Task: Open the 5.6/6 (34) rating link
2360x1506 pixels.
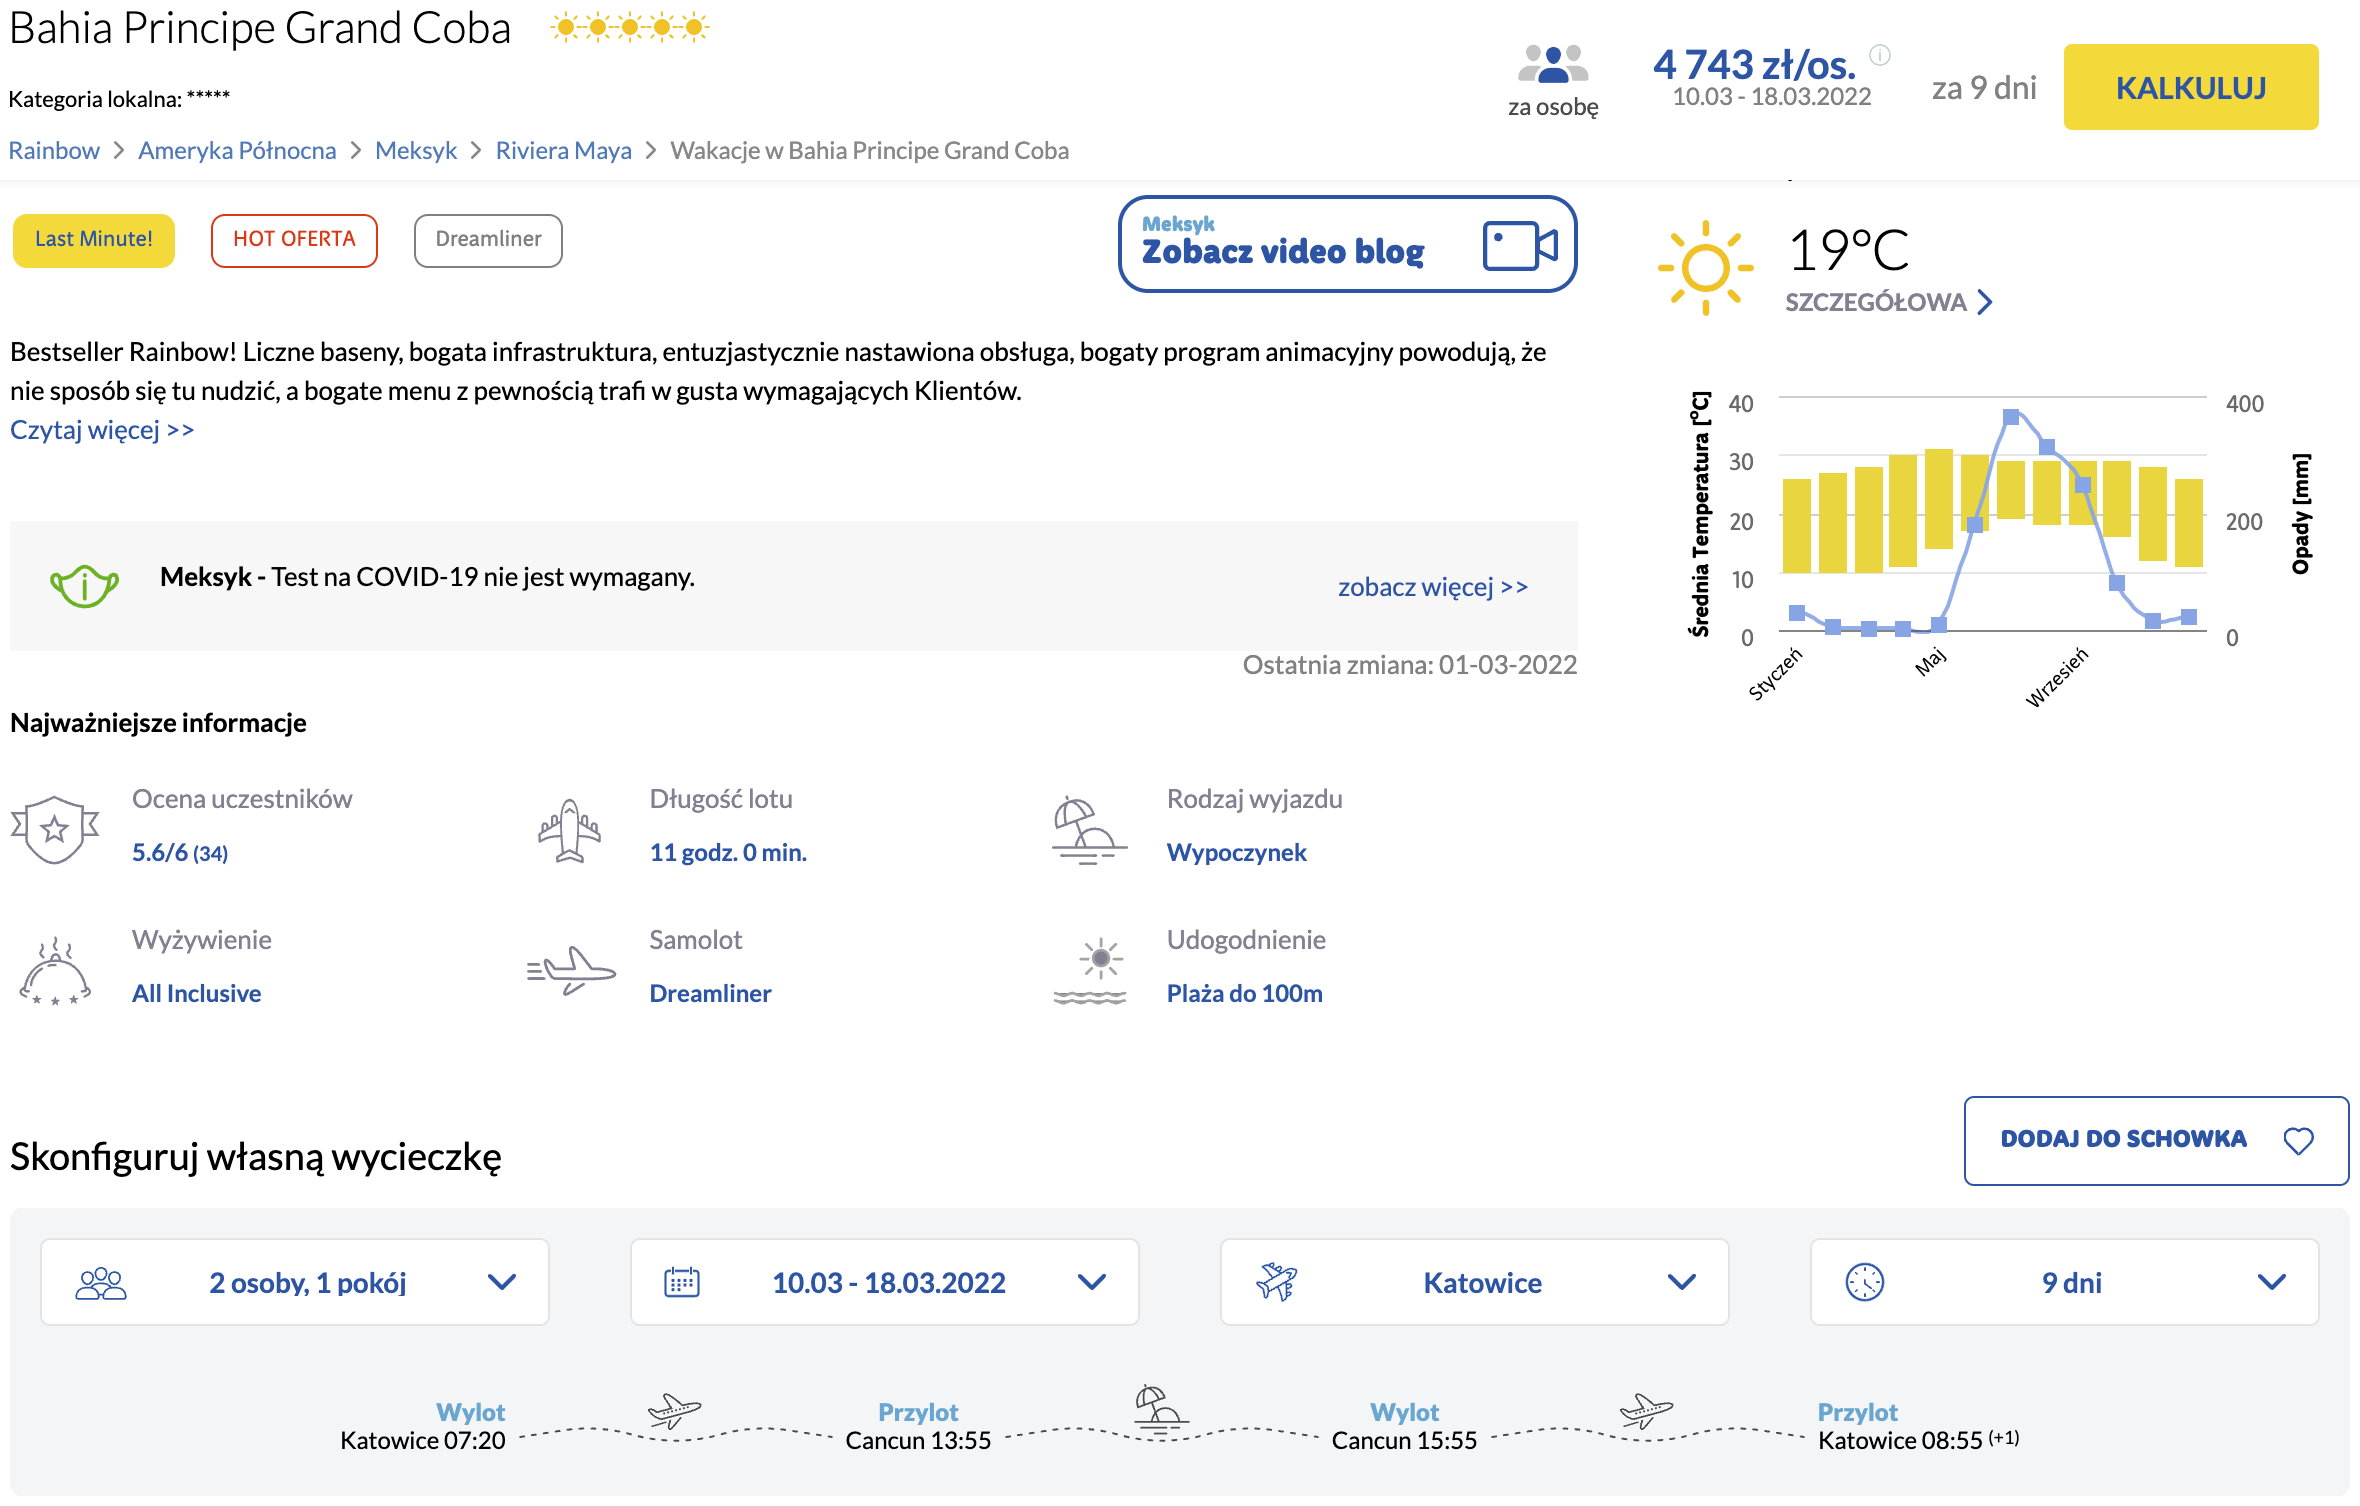Action: pos(180,853)
